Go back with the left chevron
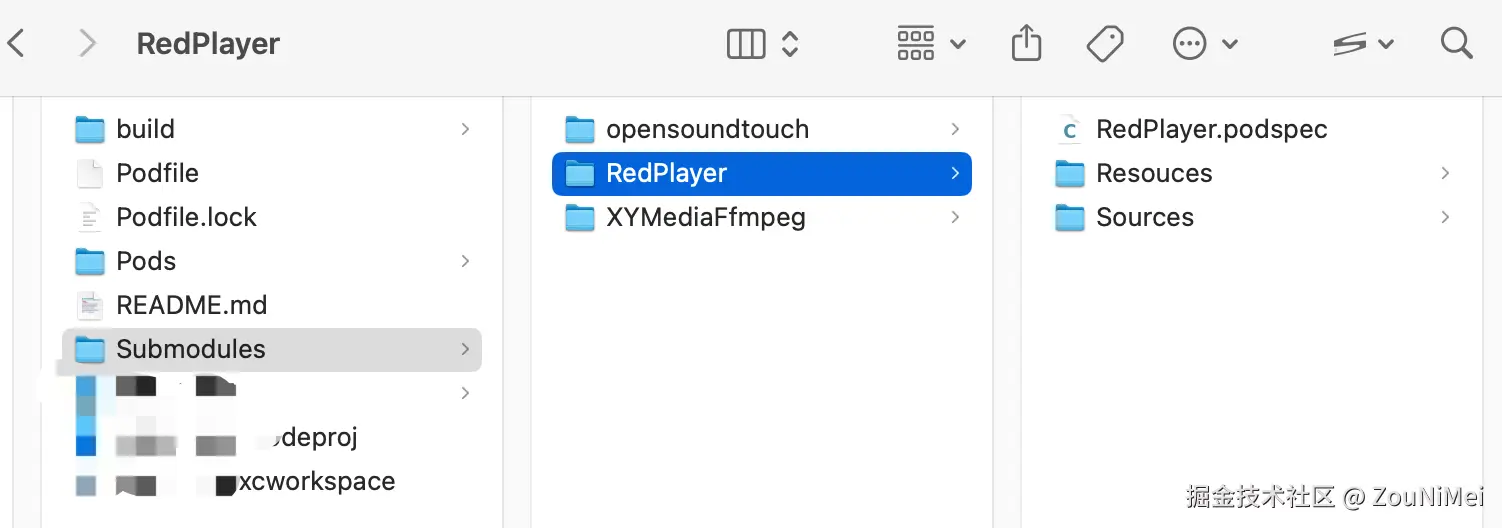 (16, 43)
